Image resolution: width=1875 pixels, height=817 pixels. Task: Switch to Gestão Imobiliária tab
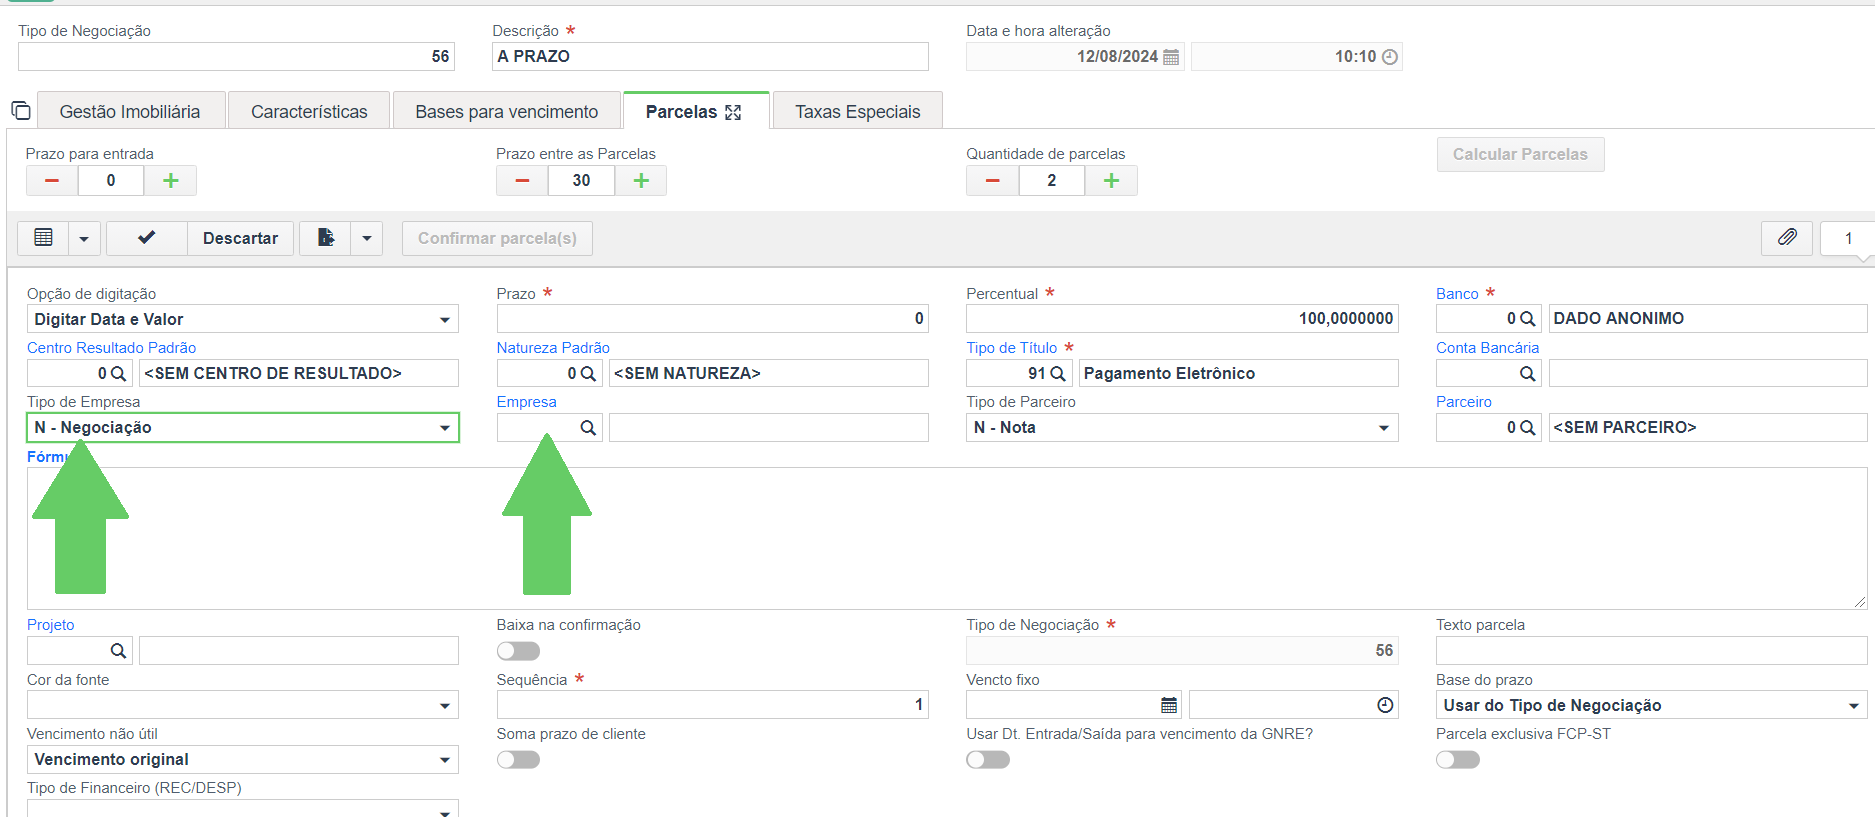[130, 111]
